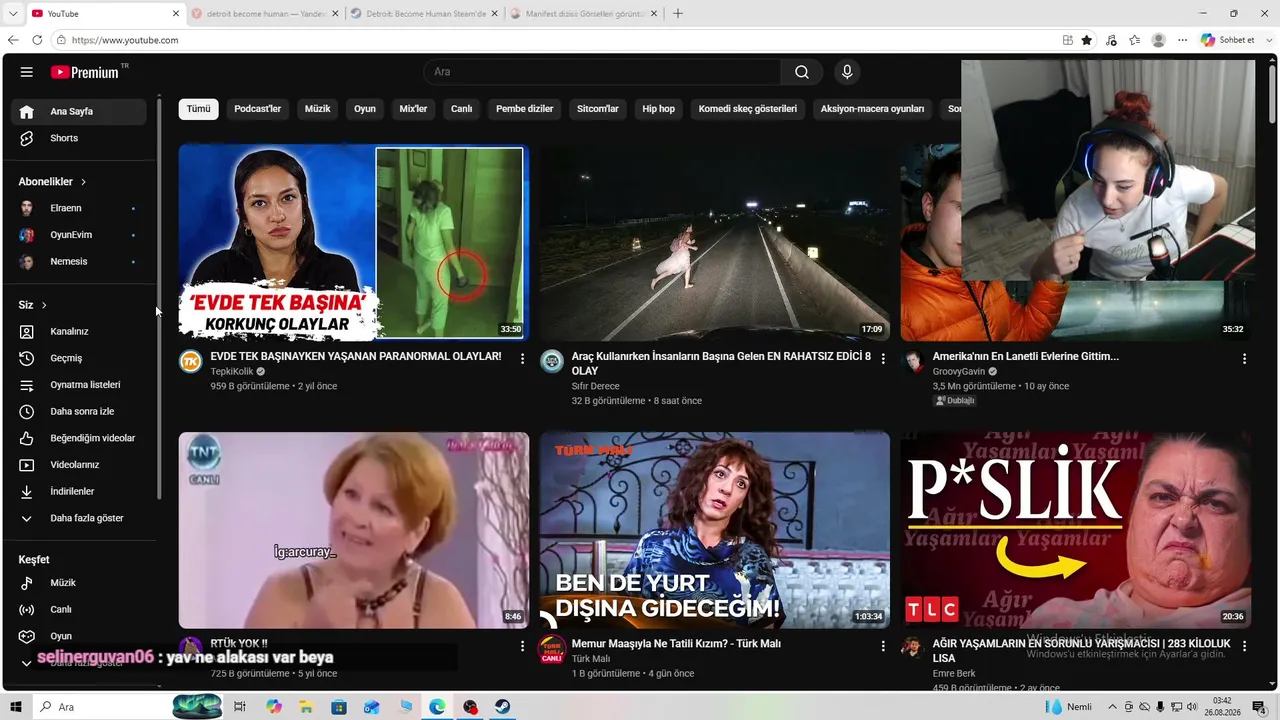Open the YouTube hamburger guide menu
The image size is (1280, 720).
27,72
